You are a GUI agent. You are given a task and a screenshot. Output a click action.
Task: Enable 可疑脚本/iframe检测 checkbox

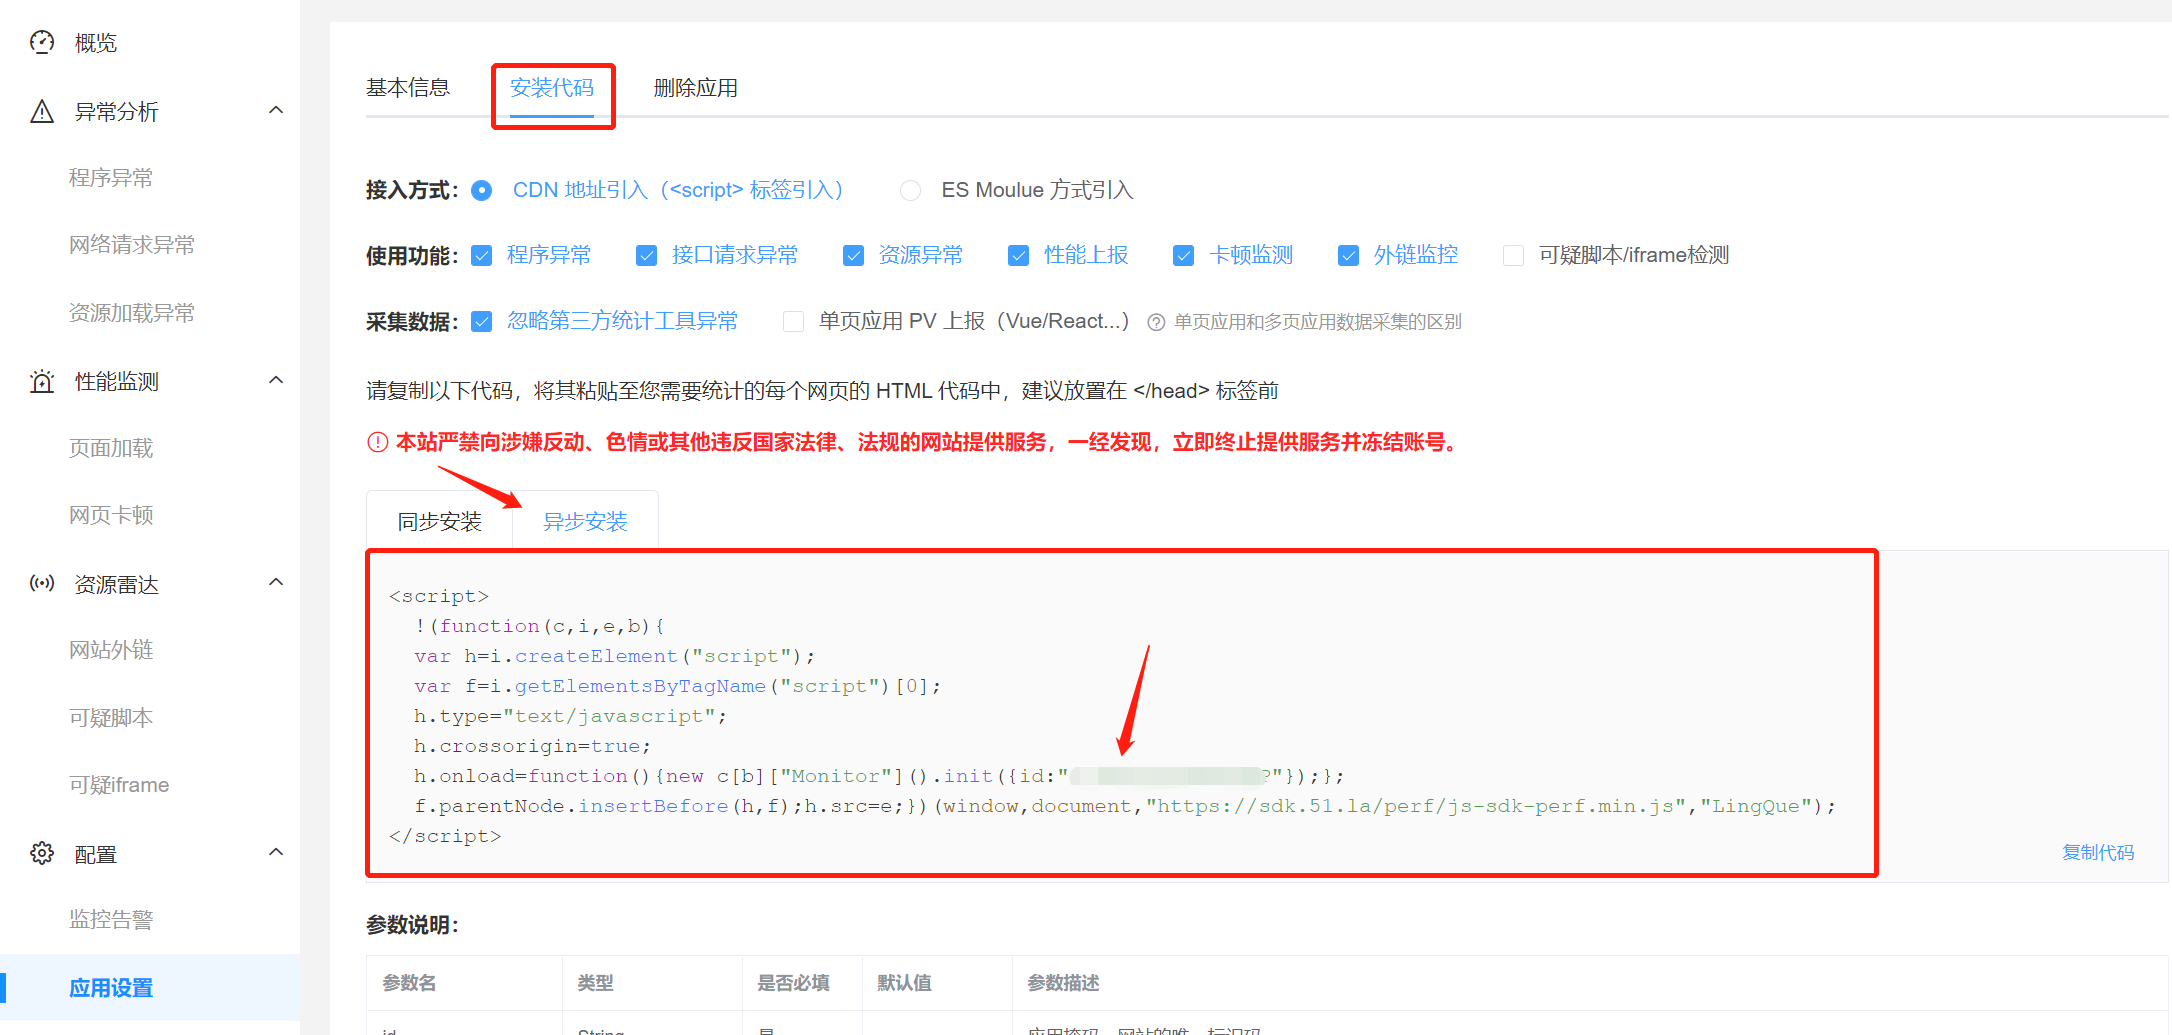pos(1514,255)
